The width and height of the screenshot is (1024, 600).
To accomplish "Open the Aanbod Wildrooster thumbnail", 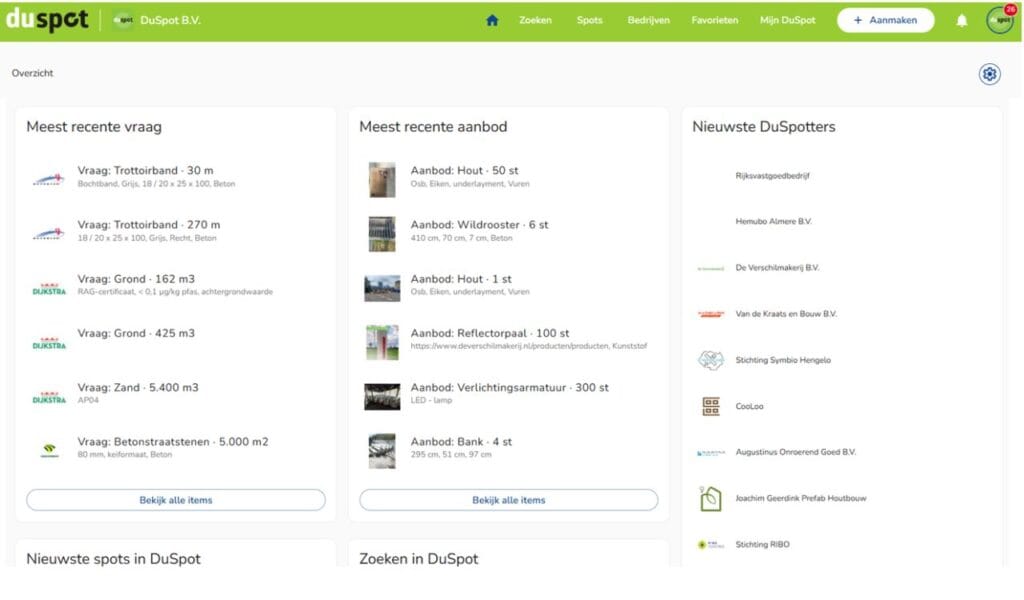I will [381, 234].
